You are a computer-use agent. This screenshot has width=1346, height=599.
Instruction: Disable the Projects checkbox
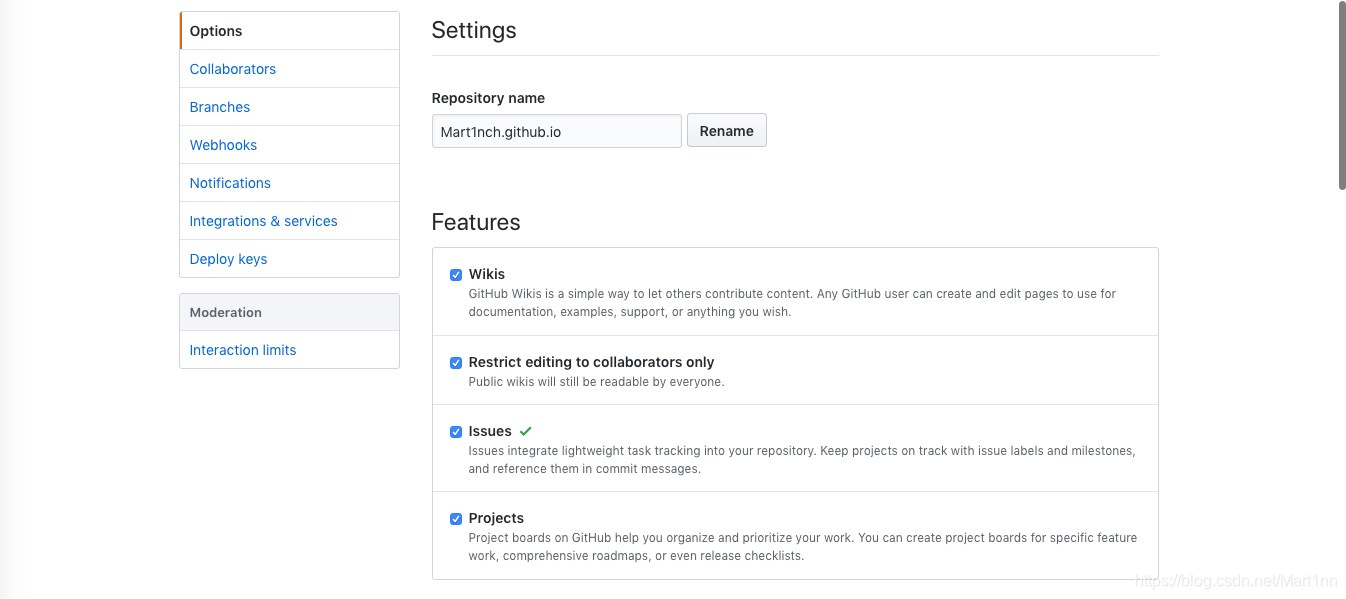(x=456, y=519)
